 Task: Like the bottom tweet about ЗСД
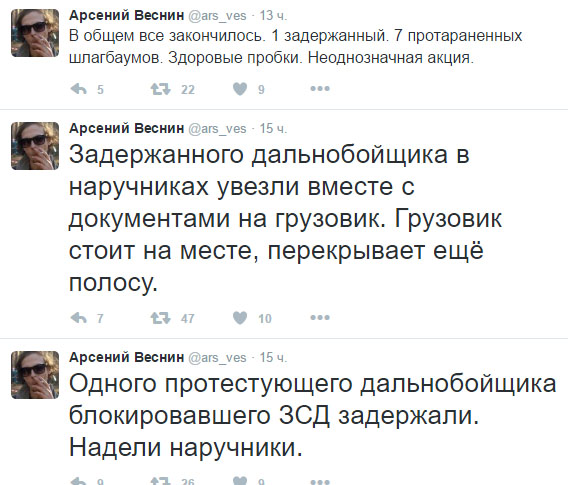click(240, 481)
